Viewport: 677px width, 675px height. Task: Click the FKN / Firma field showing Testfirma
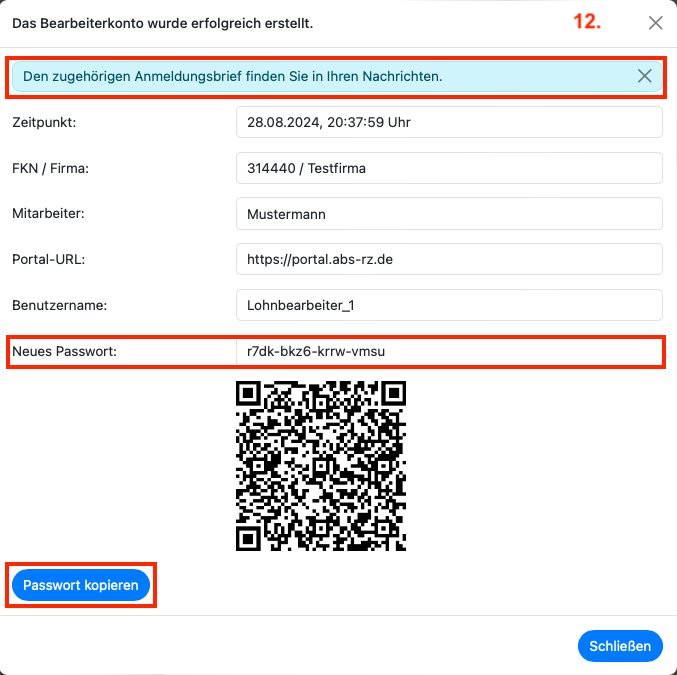(x=449, y=168)
